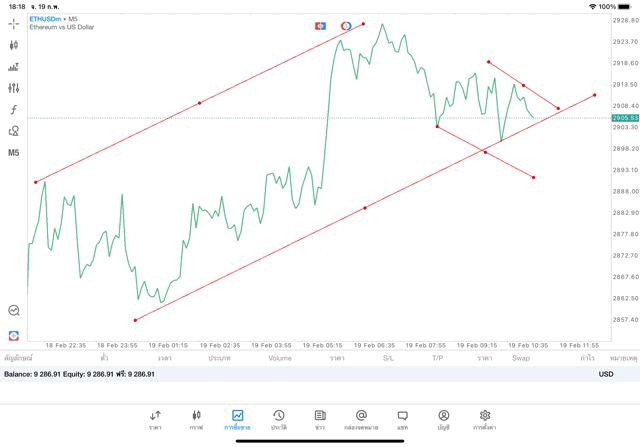Open the บัญชี (Accounts) tab
Screen dimensions: 640x447
coord(443,419)
